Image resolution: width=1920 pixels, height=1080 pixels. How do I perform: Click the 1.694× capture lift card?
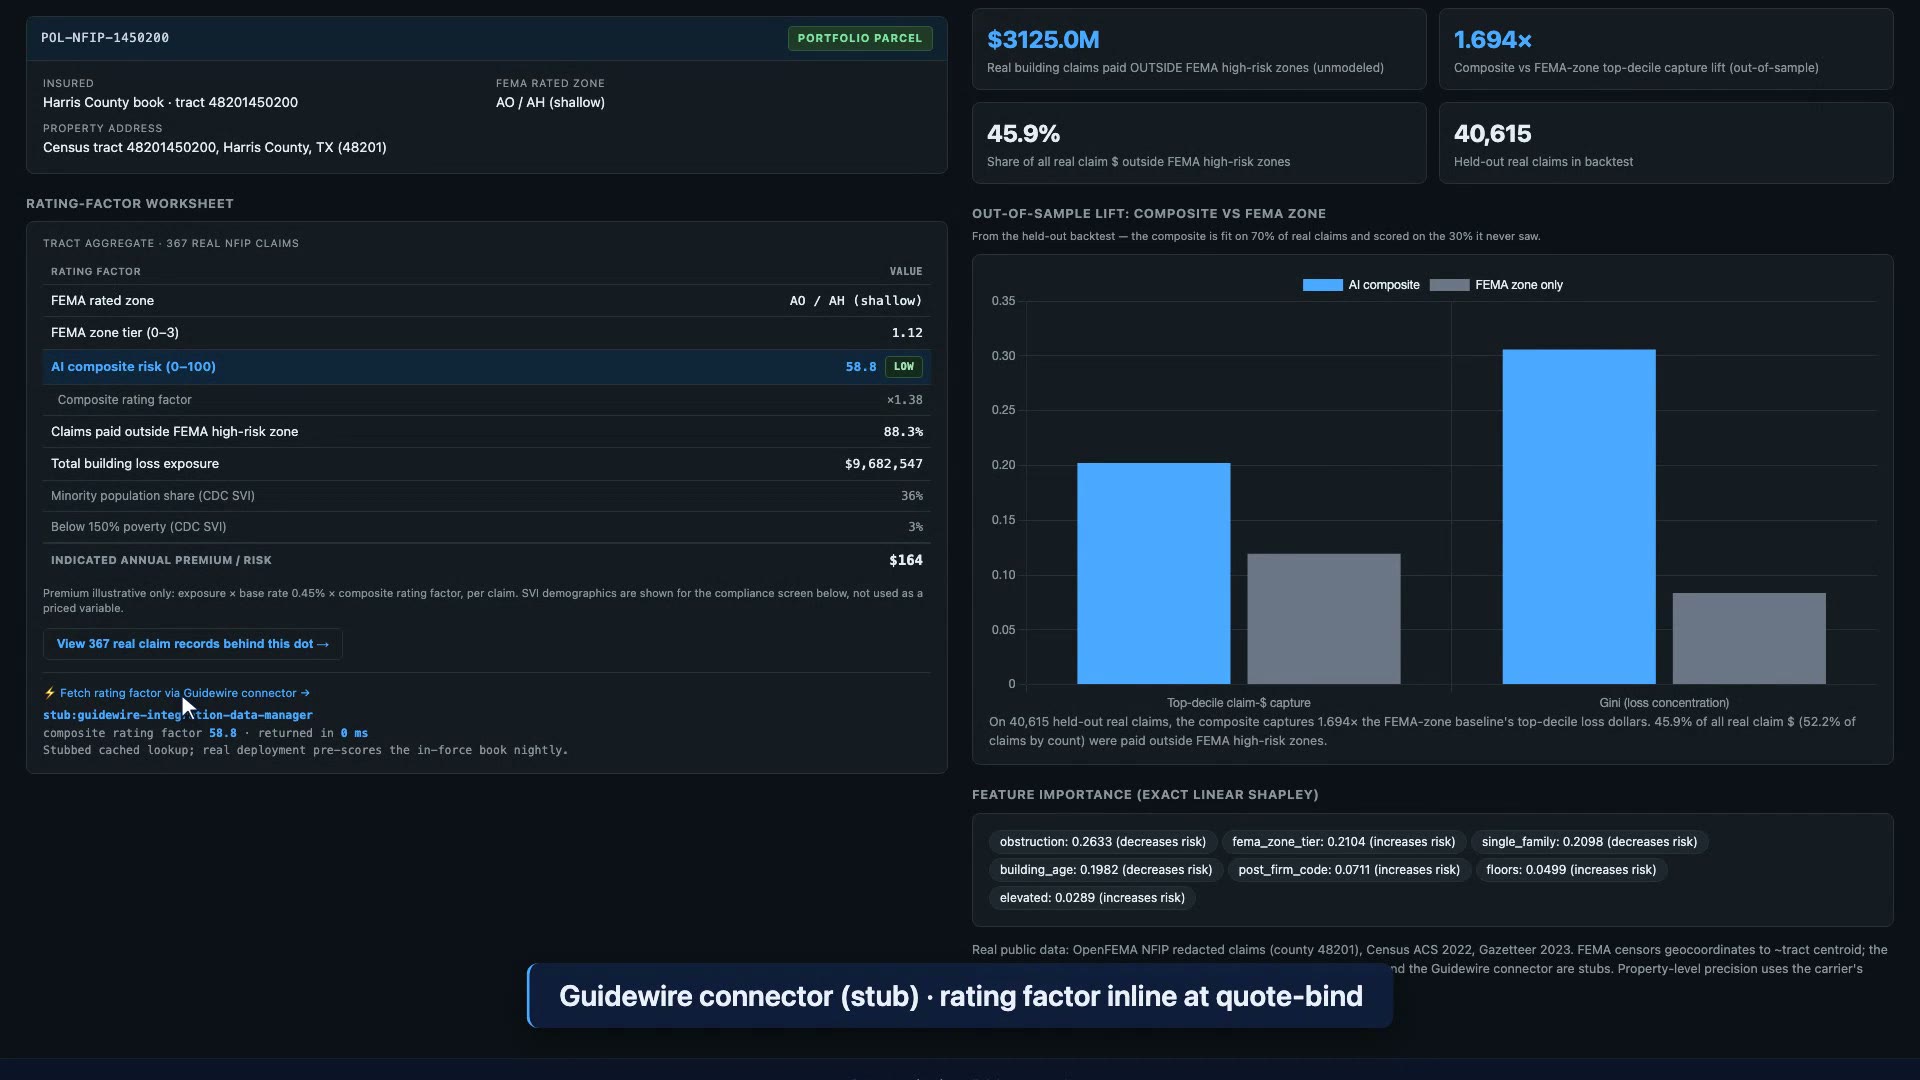(1666, 49)
